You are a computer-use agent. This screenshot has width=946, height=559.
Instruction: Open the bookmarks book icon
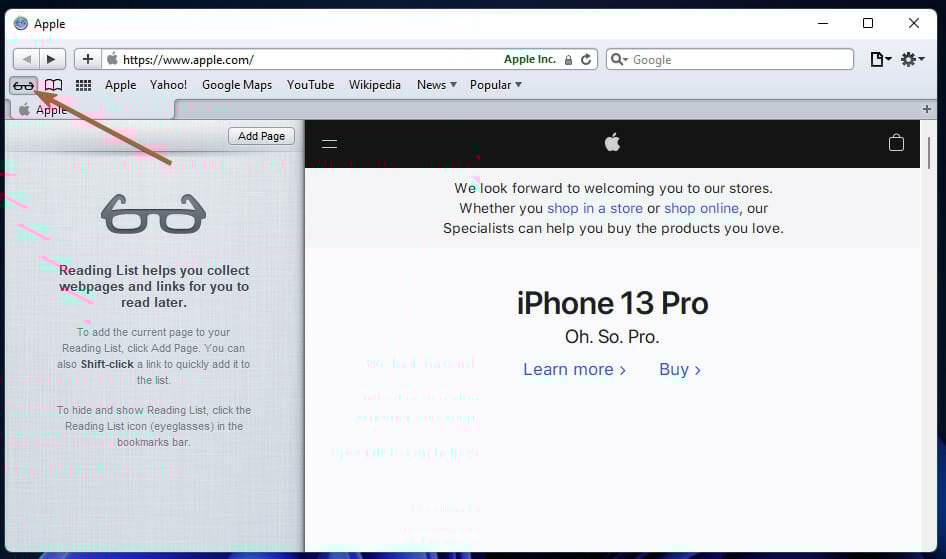[x=54, y=86]
